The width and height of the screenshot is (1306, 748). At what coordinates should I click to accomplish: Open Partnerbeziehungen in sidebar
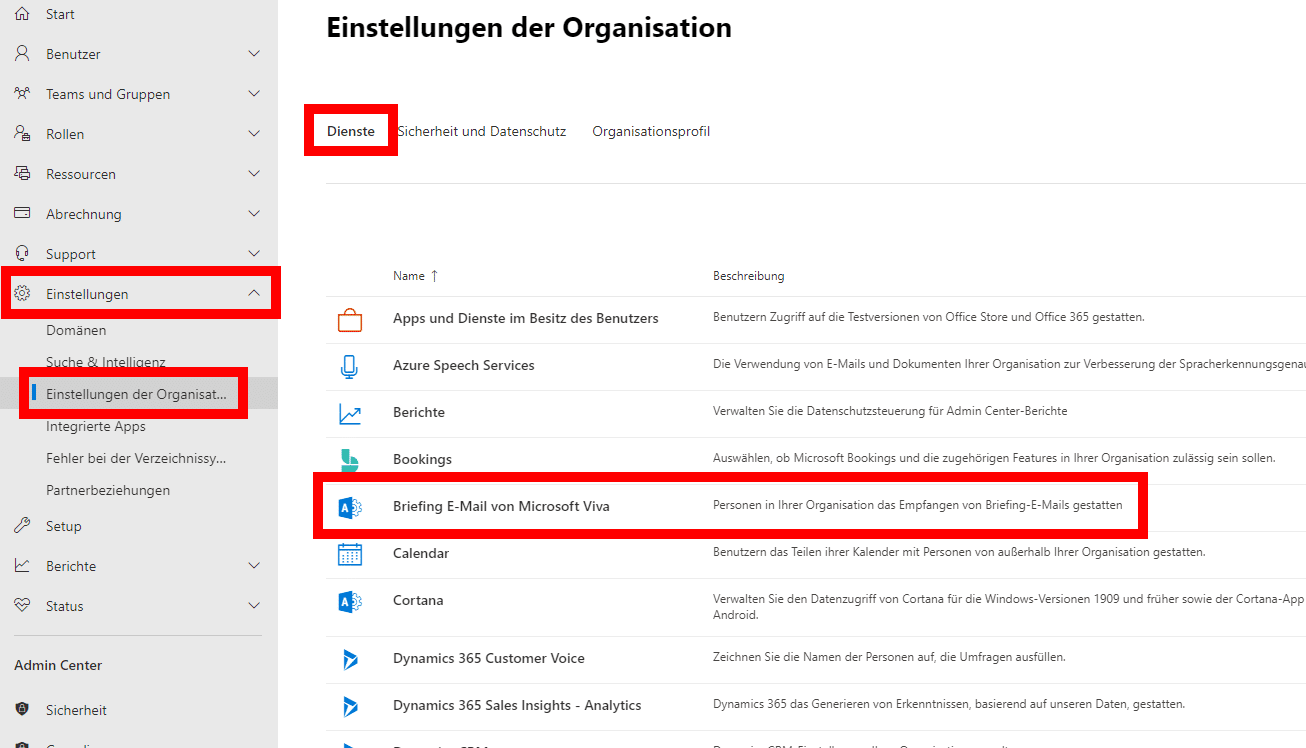coord(108,490)
